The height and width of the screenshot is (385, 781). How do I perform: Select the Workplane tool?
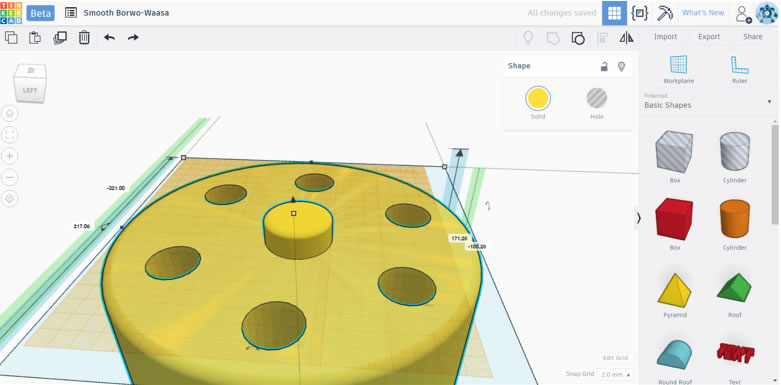click(678, 69)
